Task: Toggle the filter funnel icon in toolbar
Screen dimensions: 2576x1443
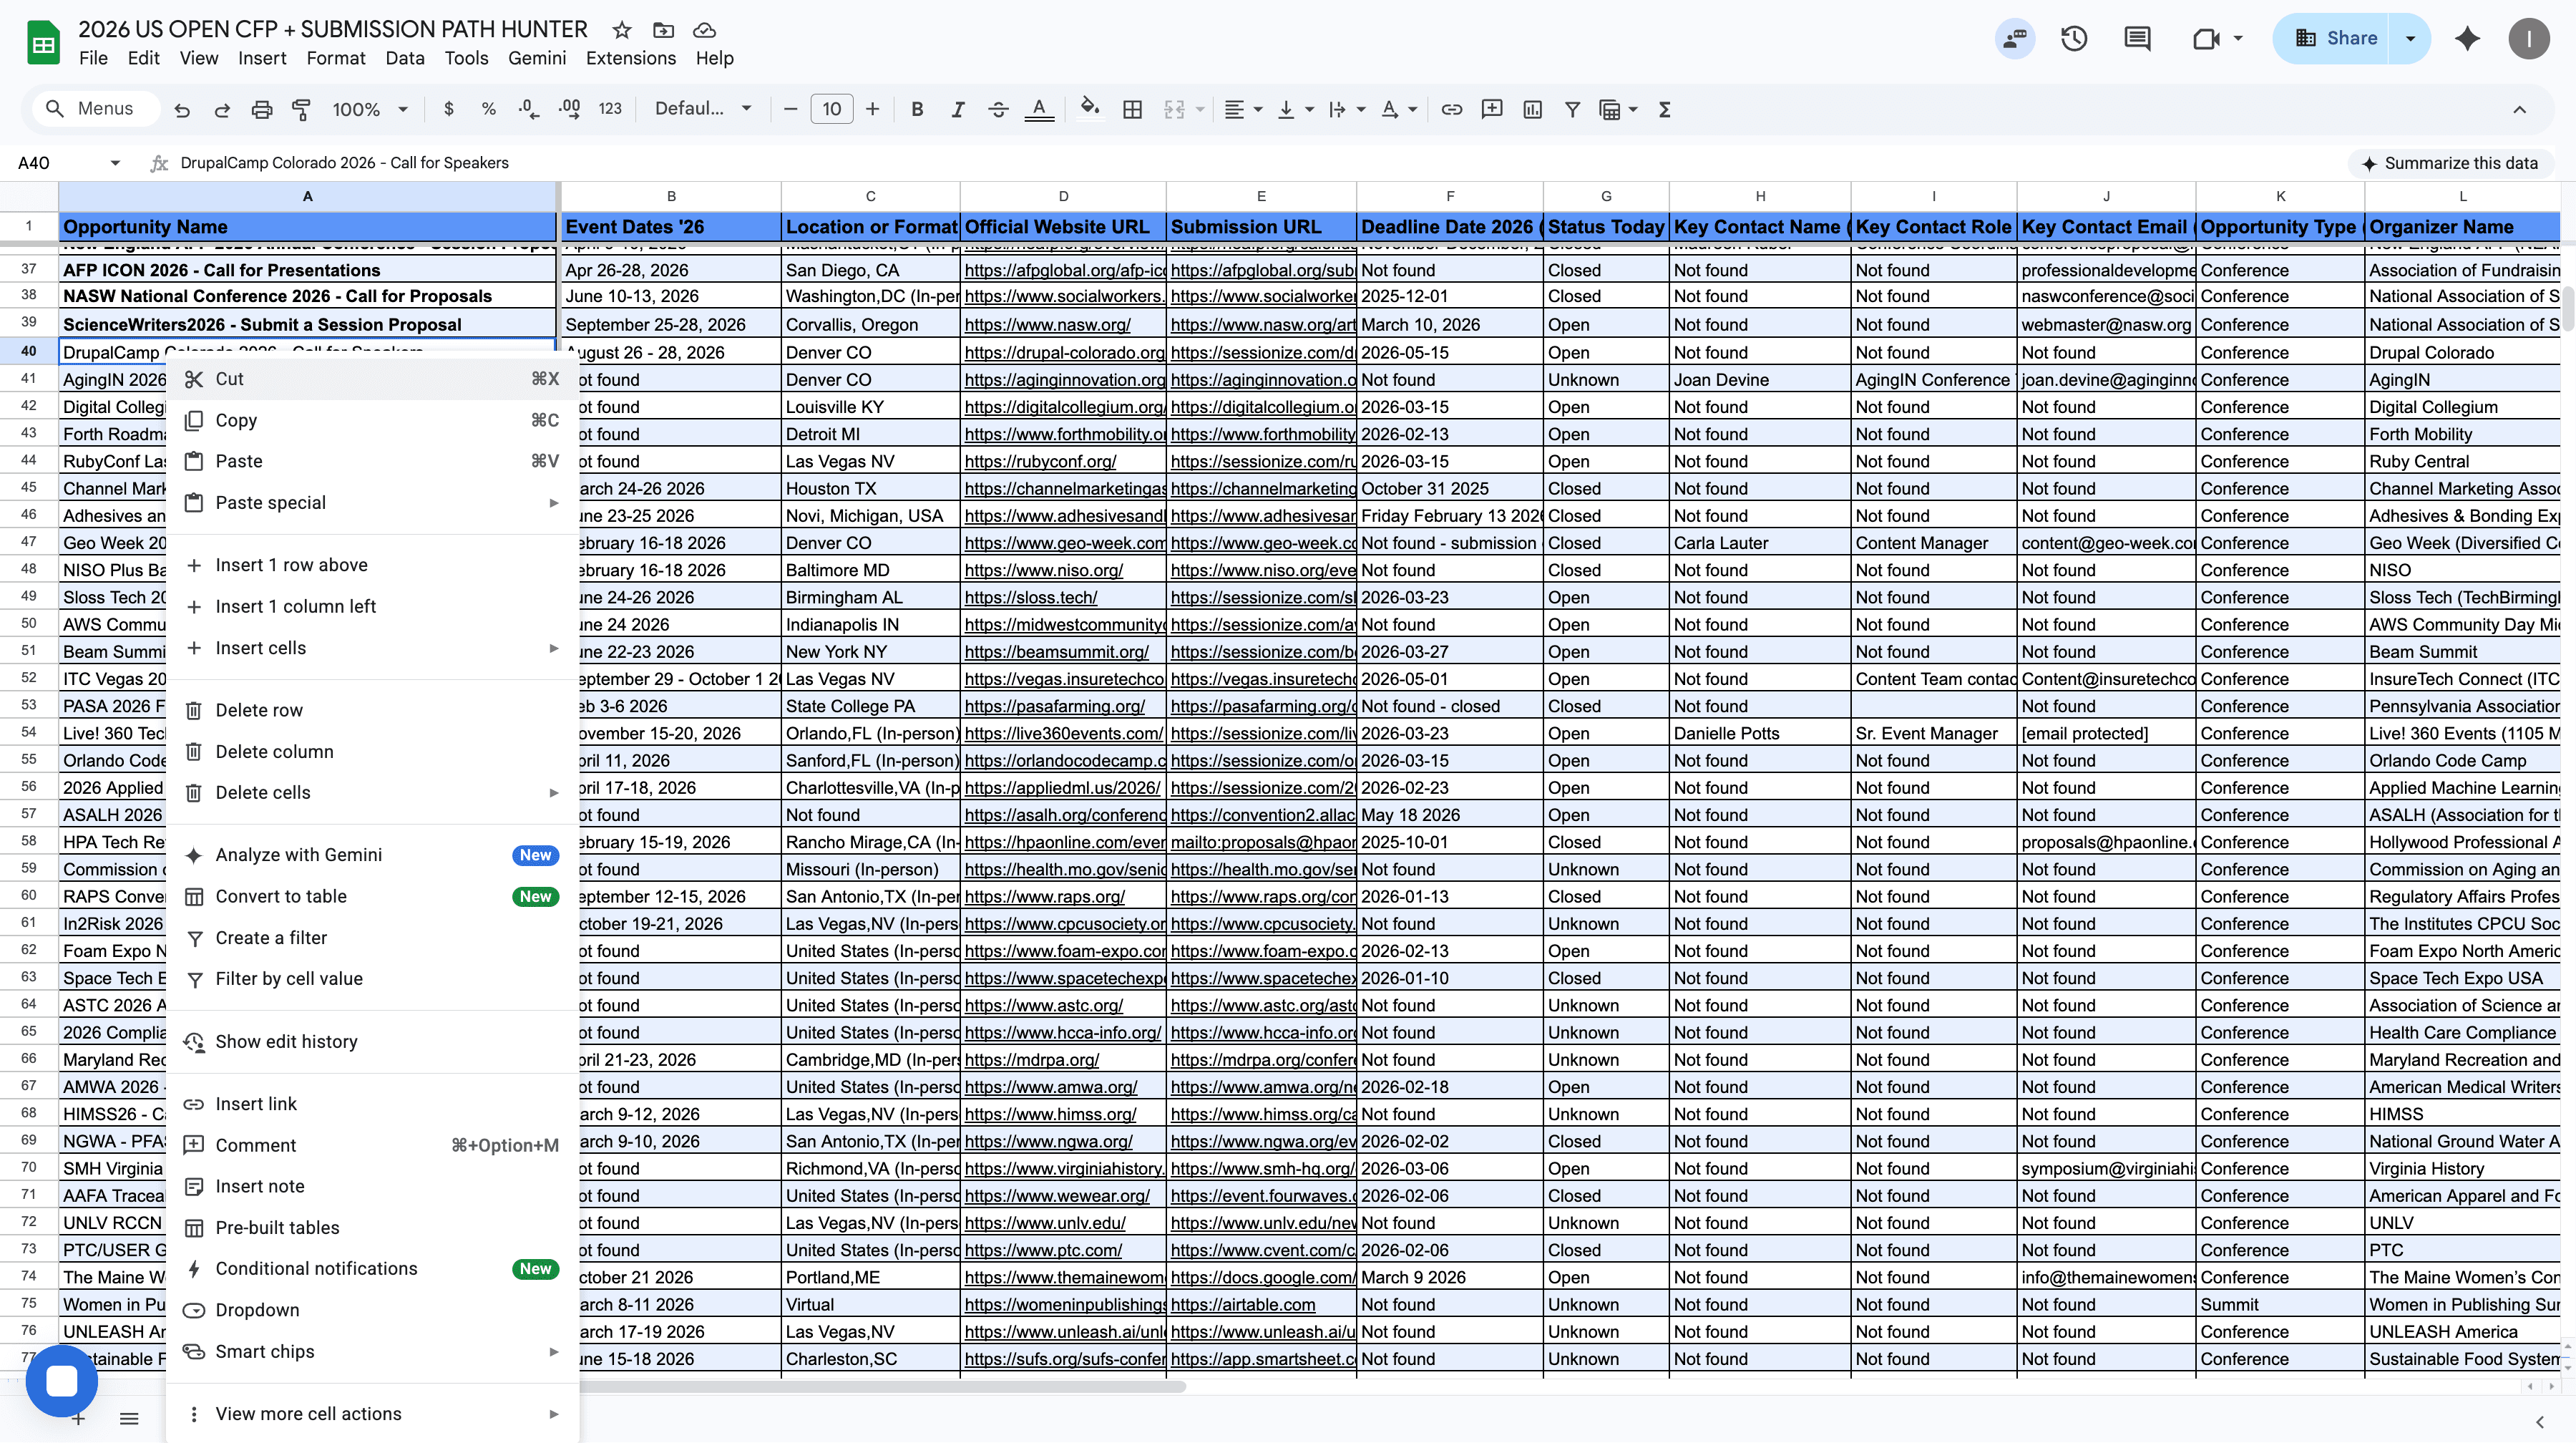Action: coord(1572,109)
